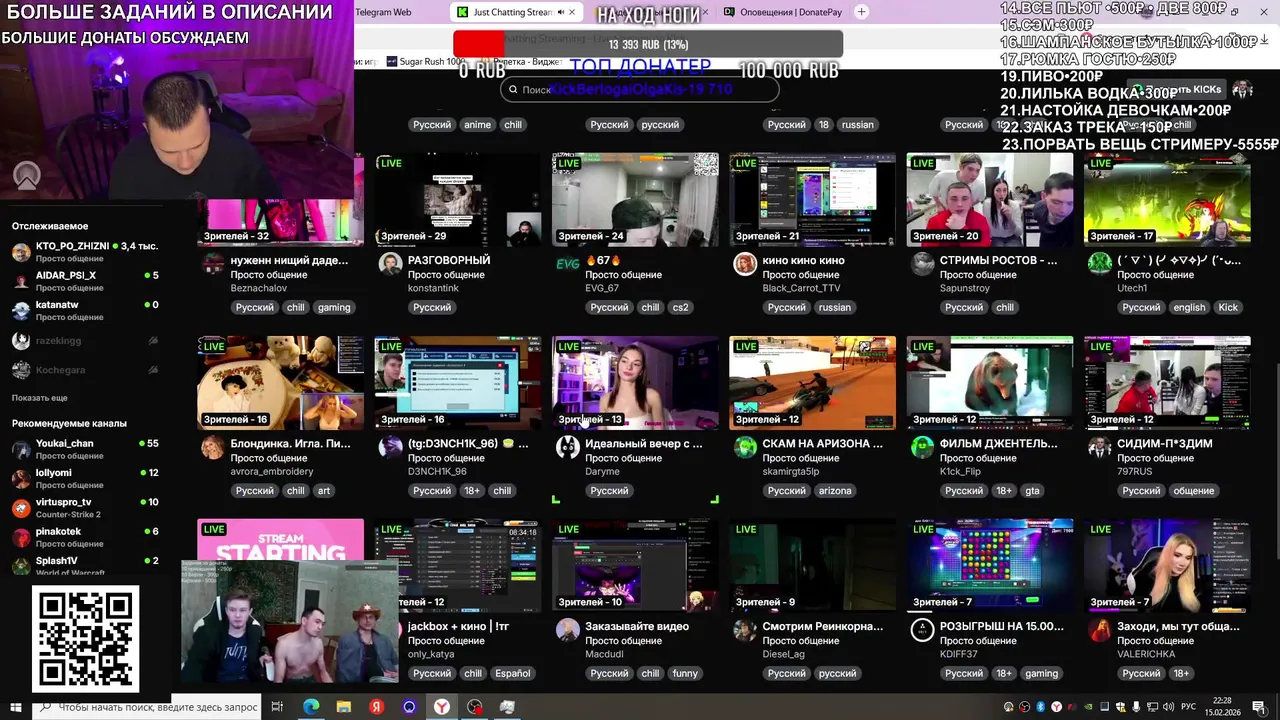Screen dimensions: 1280x720
Task: Open the bear thumbnail of K1ck_Flip stream
Action: (990, 382)
